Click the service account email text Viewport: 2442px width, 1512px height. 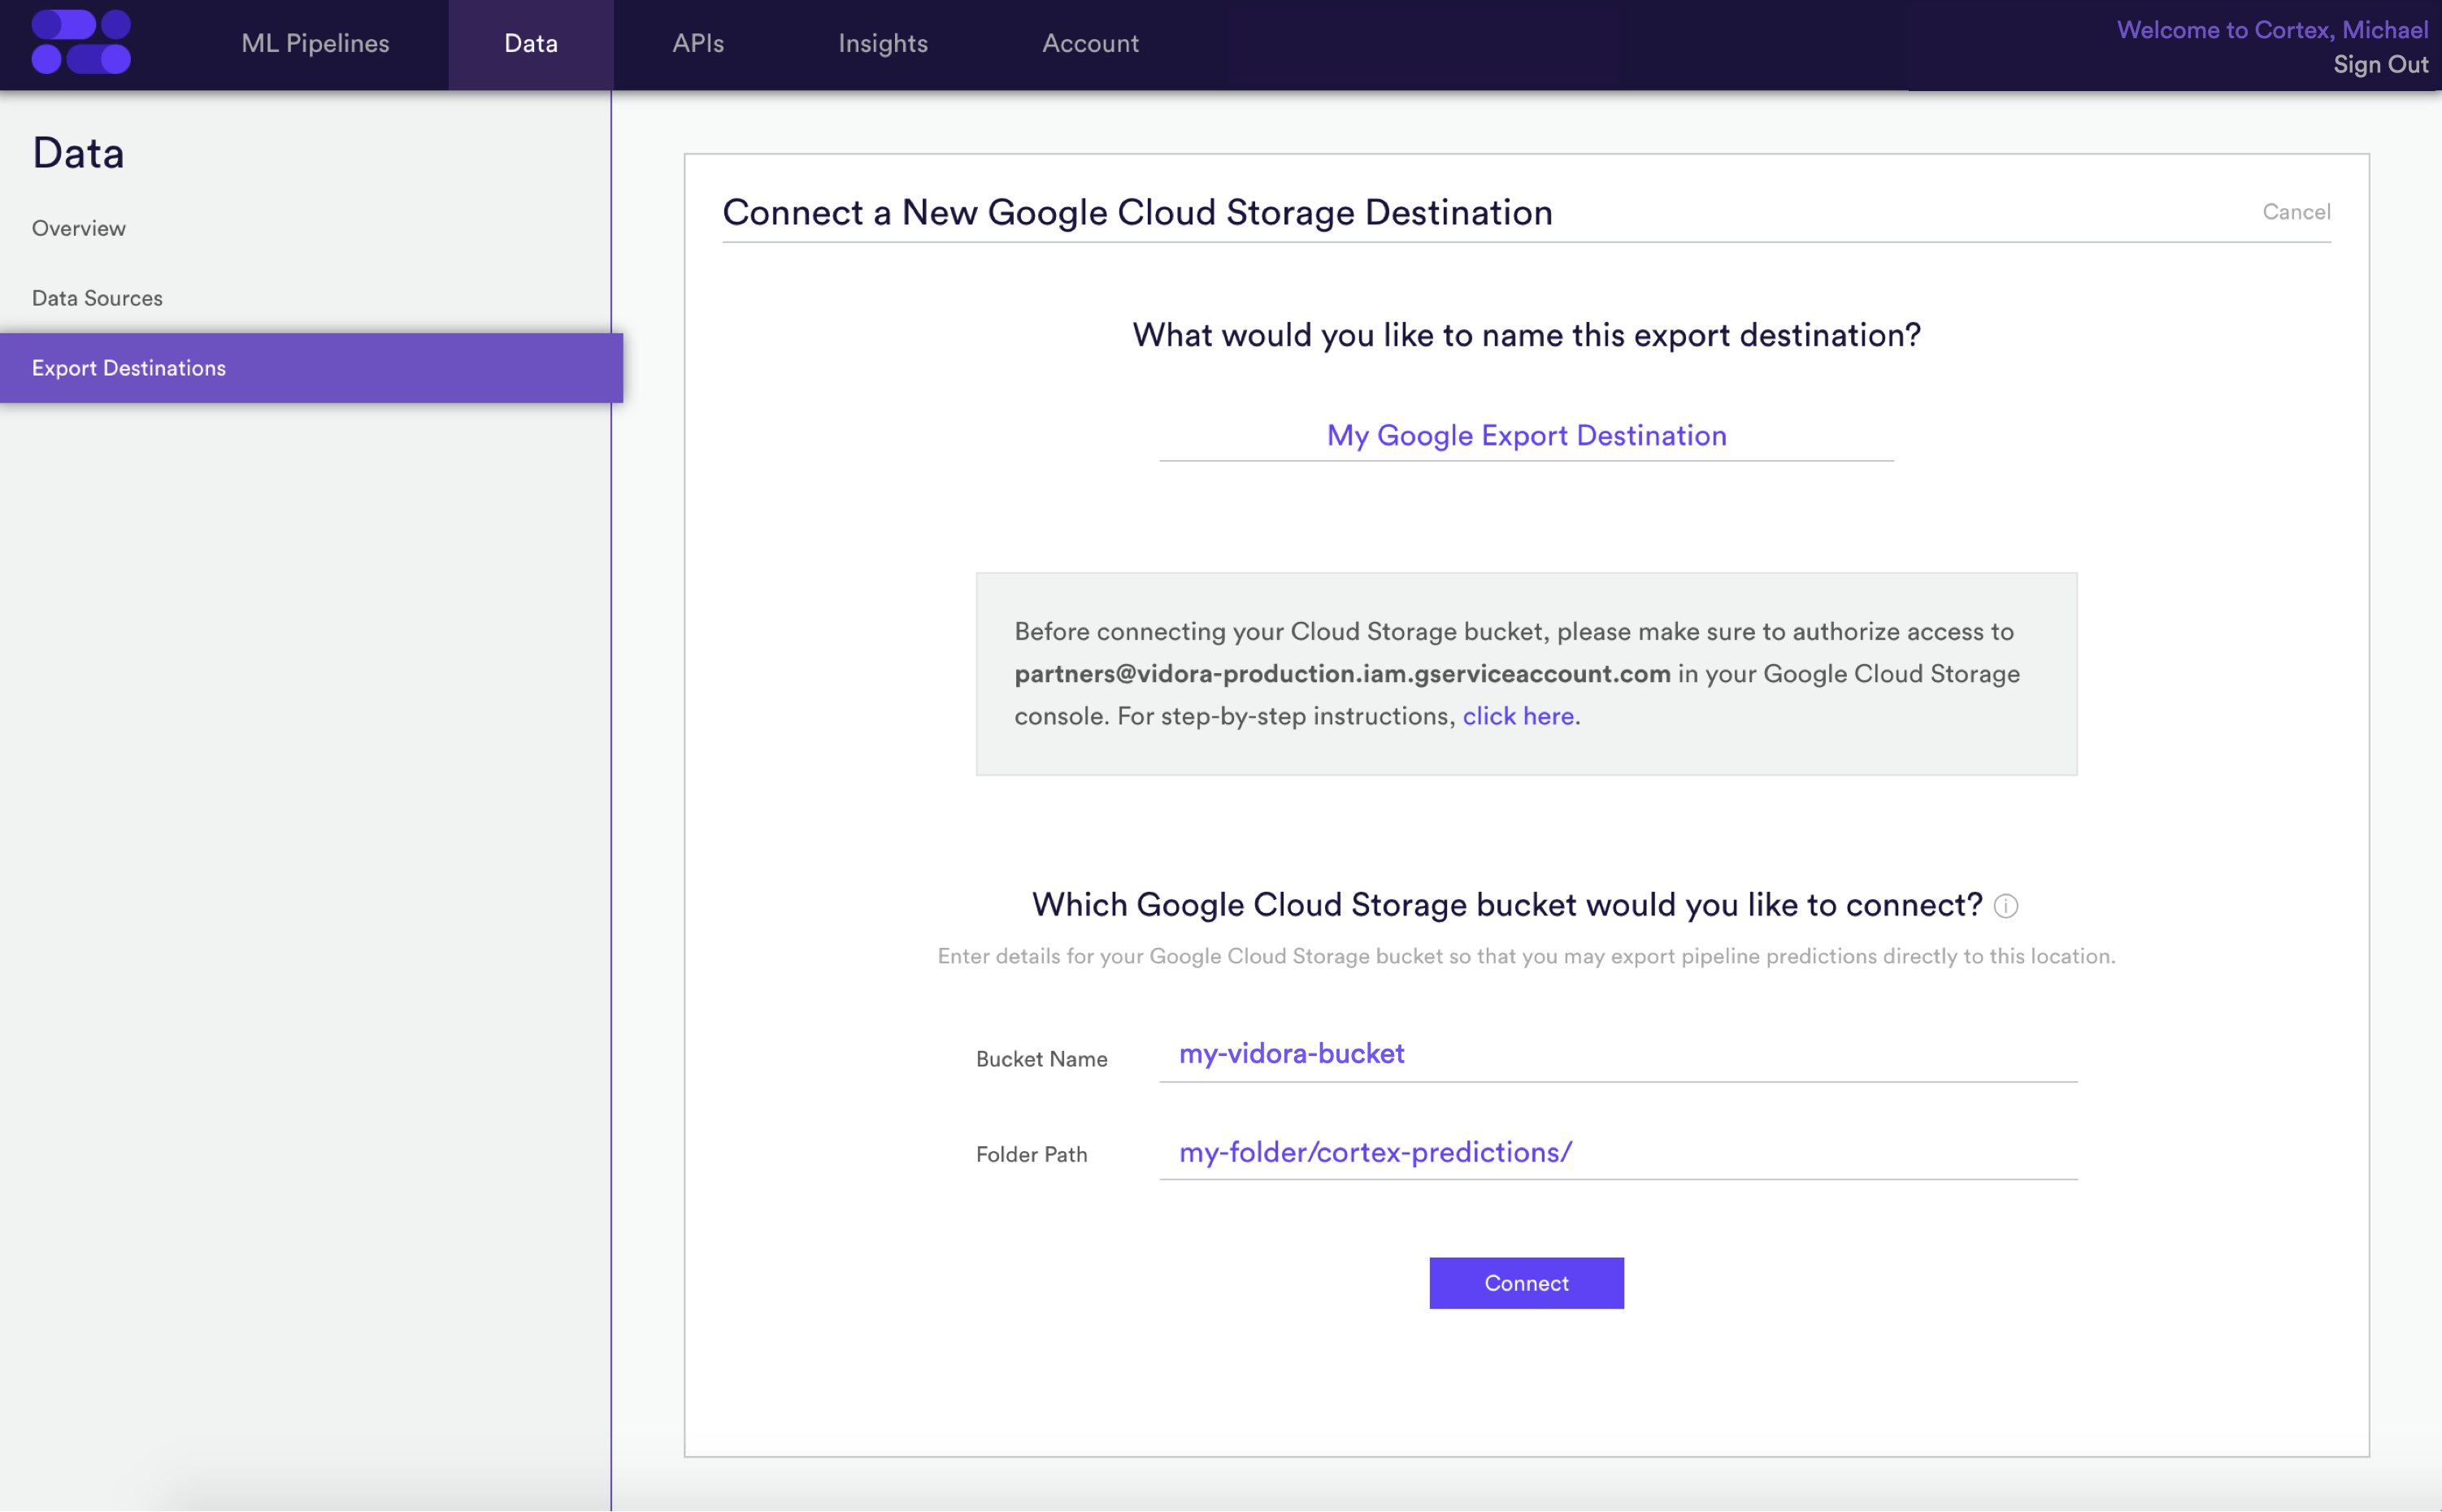pyautogui.click(x=1341, y=674)
